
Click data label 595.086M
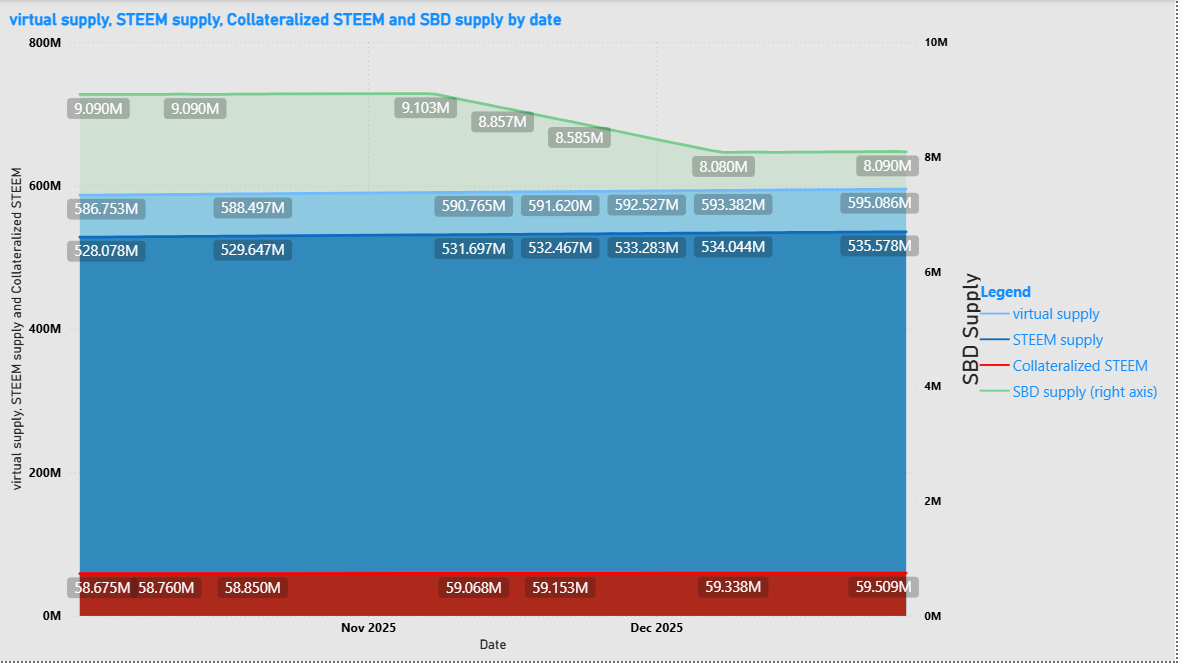point(880,203)
